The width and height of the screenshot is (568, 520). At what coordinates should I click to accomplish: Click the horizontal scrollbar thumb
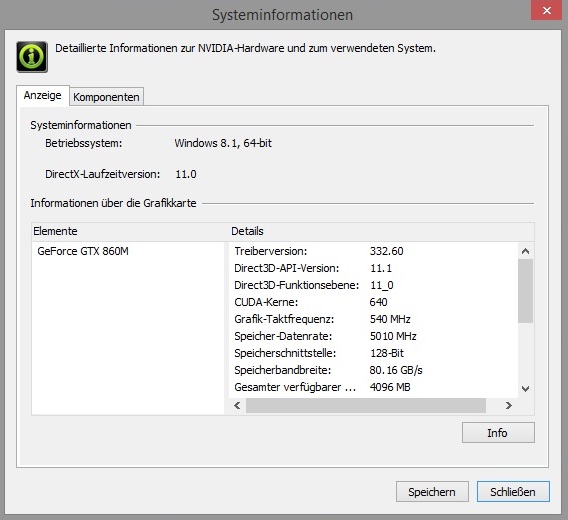click(366, 405)
